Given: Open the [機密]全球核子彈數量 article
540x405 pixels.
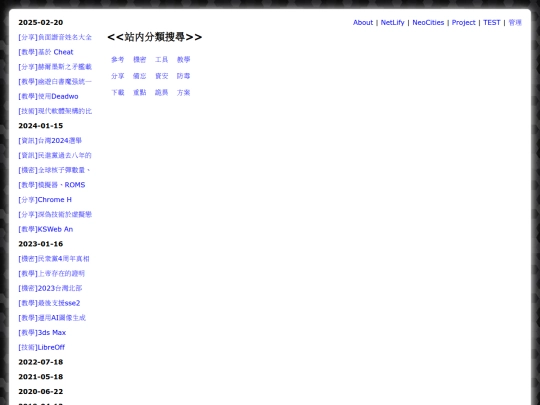Looking at the screenshot, I should 54,170.
